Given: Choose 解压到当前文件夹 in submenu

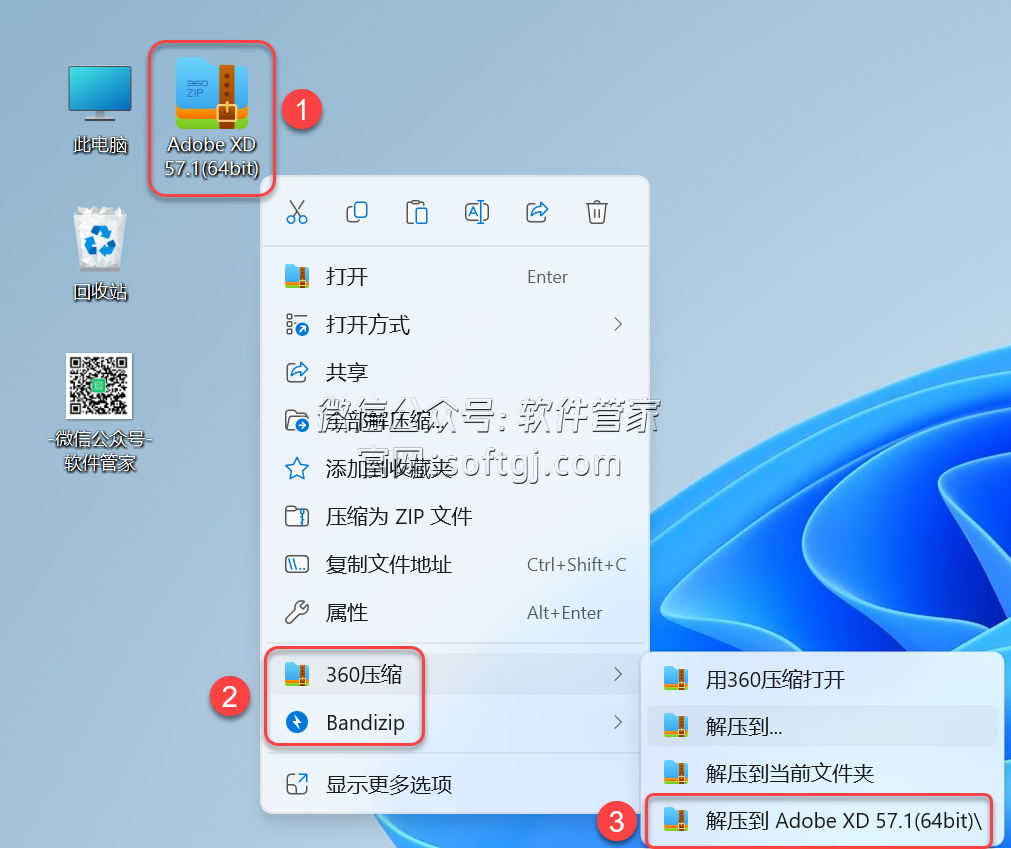Looking at the screenshot, I should [822, 772].
